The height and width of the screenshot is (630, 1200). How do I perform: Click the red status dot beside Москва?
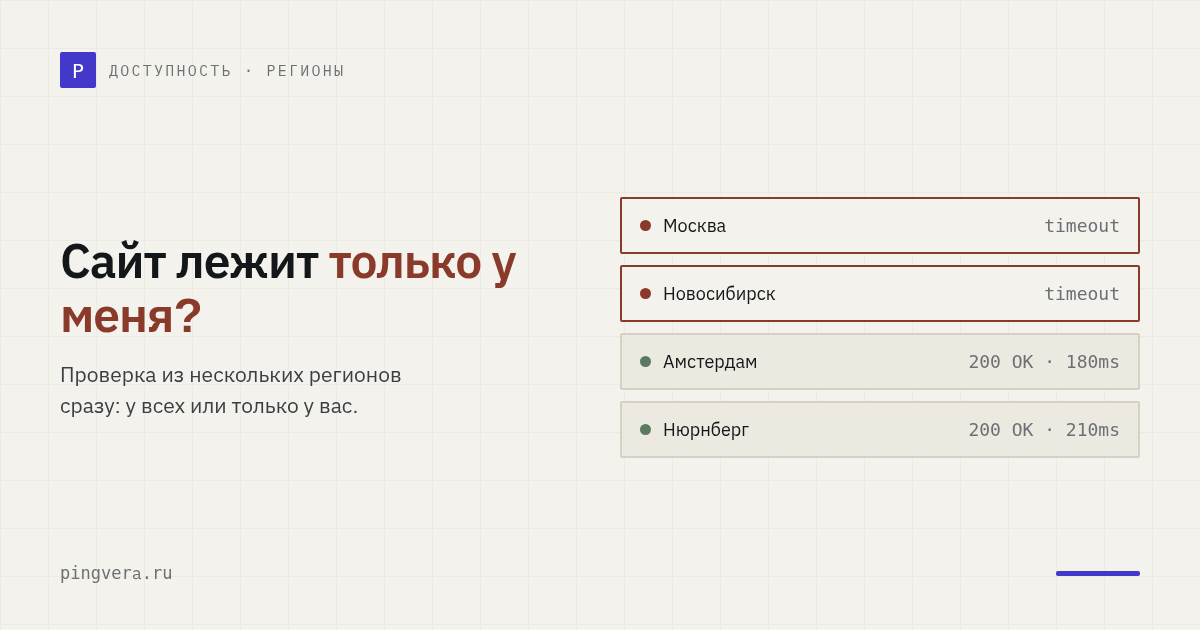(x=645, y=226)
